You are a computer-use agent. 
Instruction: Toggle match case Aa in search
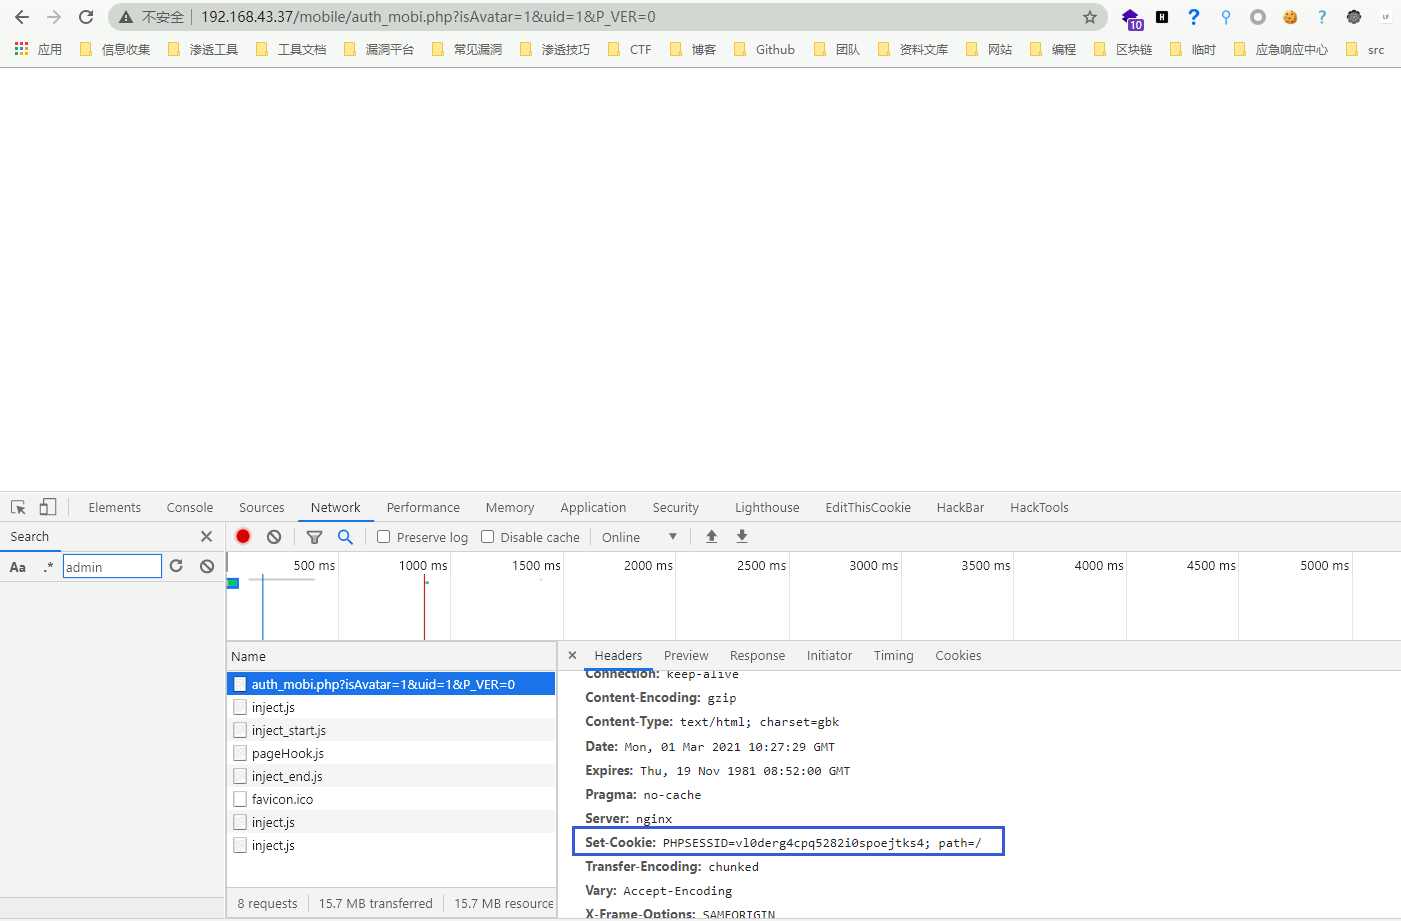pyautogui.click(x=18, y=567)
